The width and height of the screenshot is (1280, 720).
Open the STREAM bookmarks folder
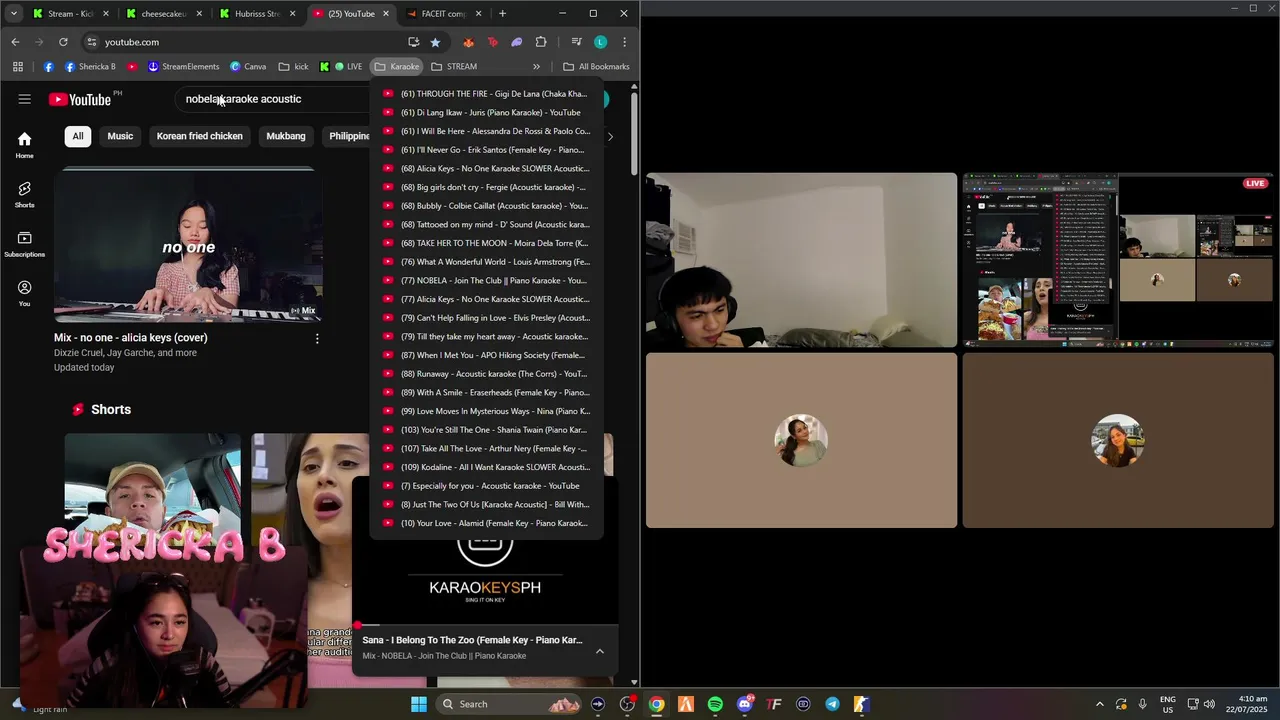[x=454, y=67]
